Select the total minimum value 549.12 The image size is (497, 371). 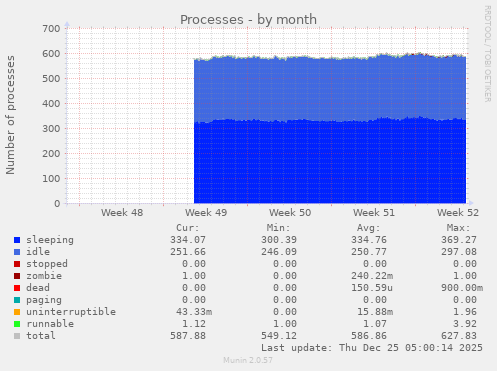[x=279, y=336]
